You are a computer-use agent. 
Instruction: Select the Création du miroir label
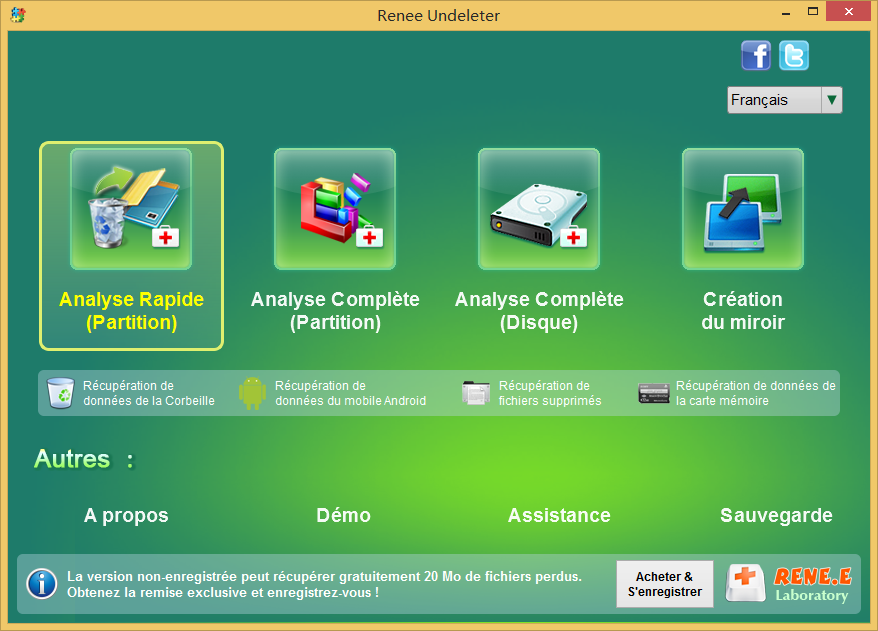(x=743, y=311)
